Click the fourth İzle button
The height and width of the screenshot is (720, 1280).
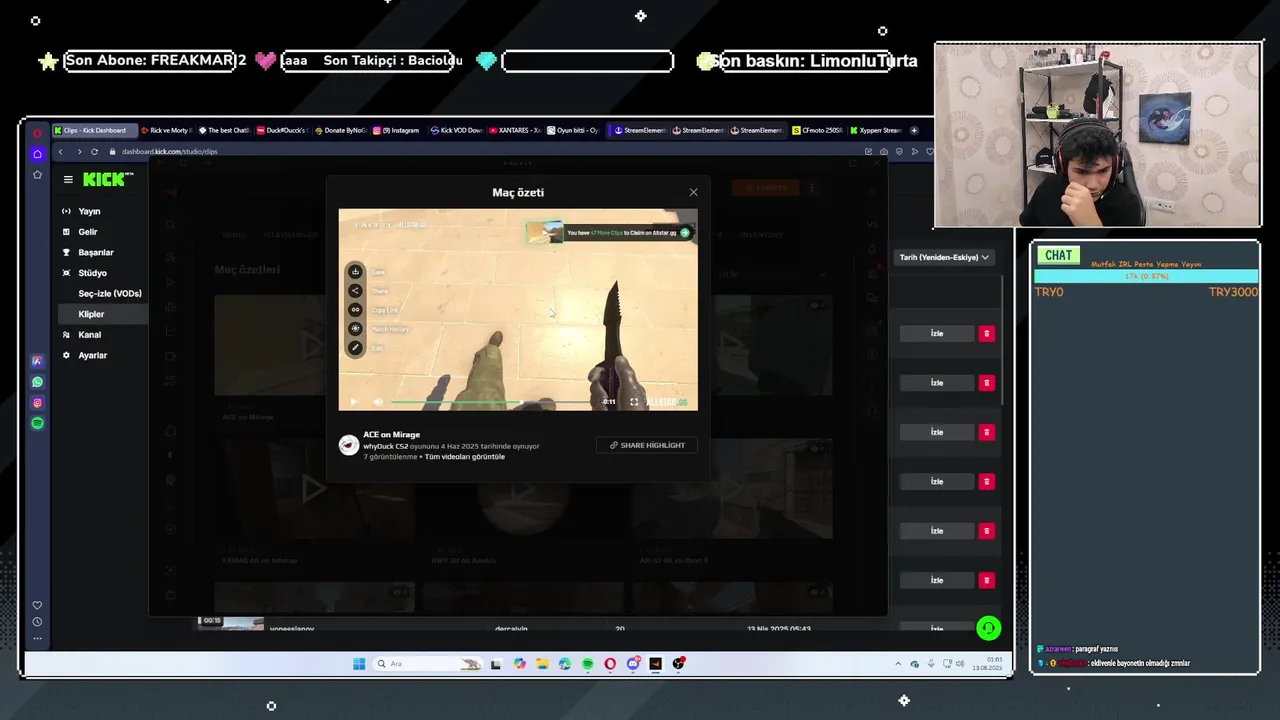coord(937,481)
